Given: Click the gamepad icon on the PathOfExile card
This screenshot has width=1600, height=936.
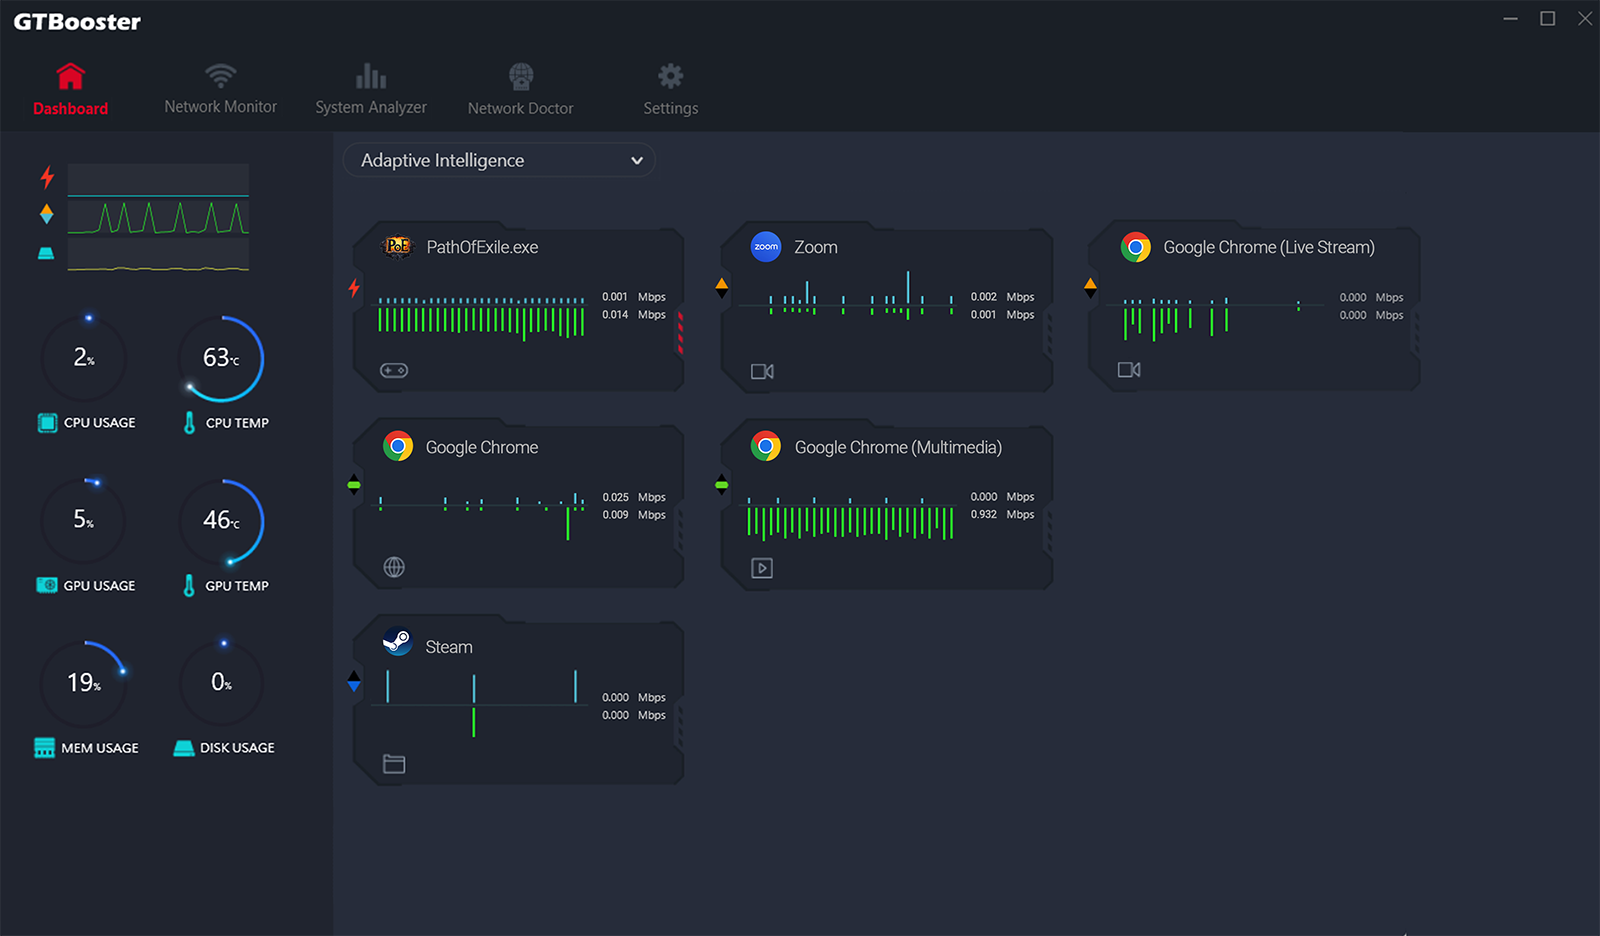Looking at the screenshot, I should 394,371.
